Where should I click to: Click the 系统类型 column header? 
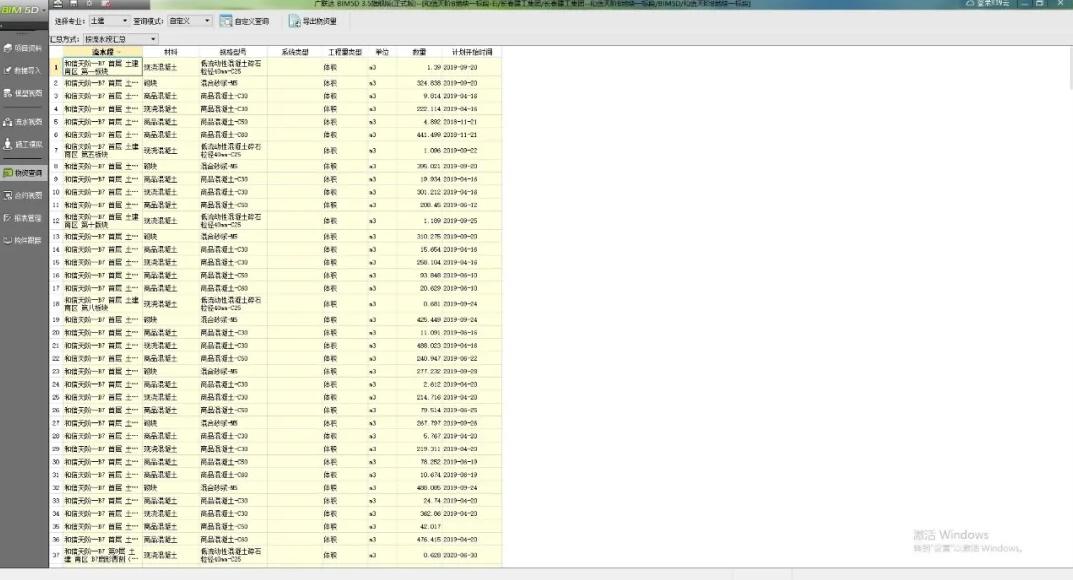(x=294, y=52)
